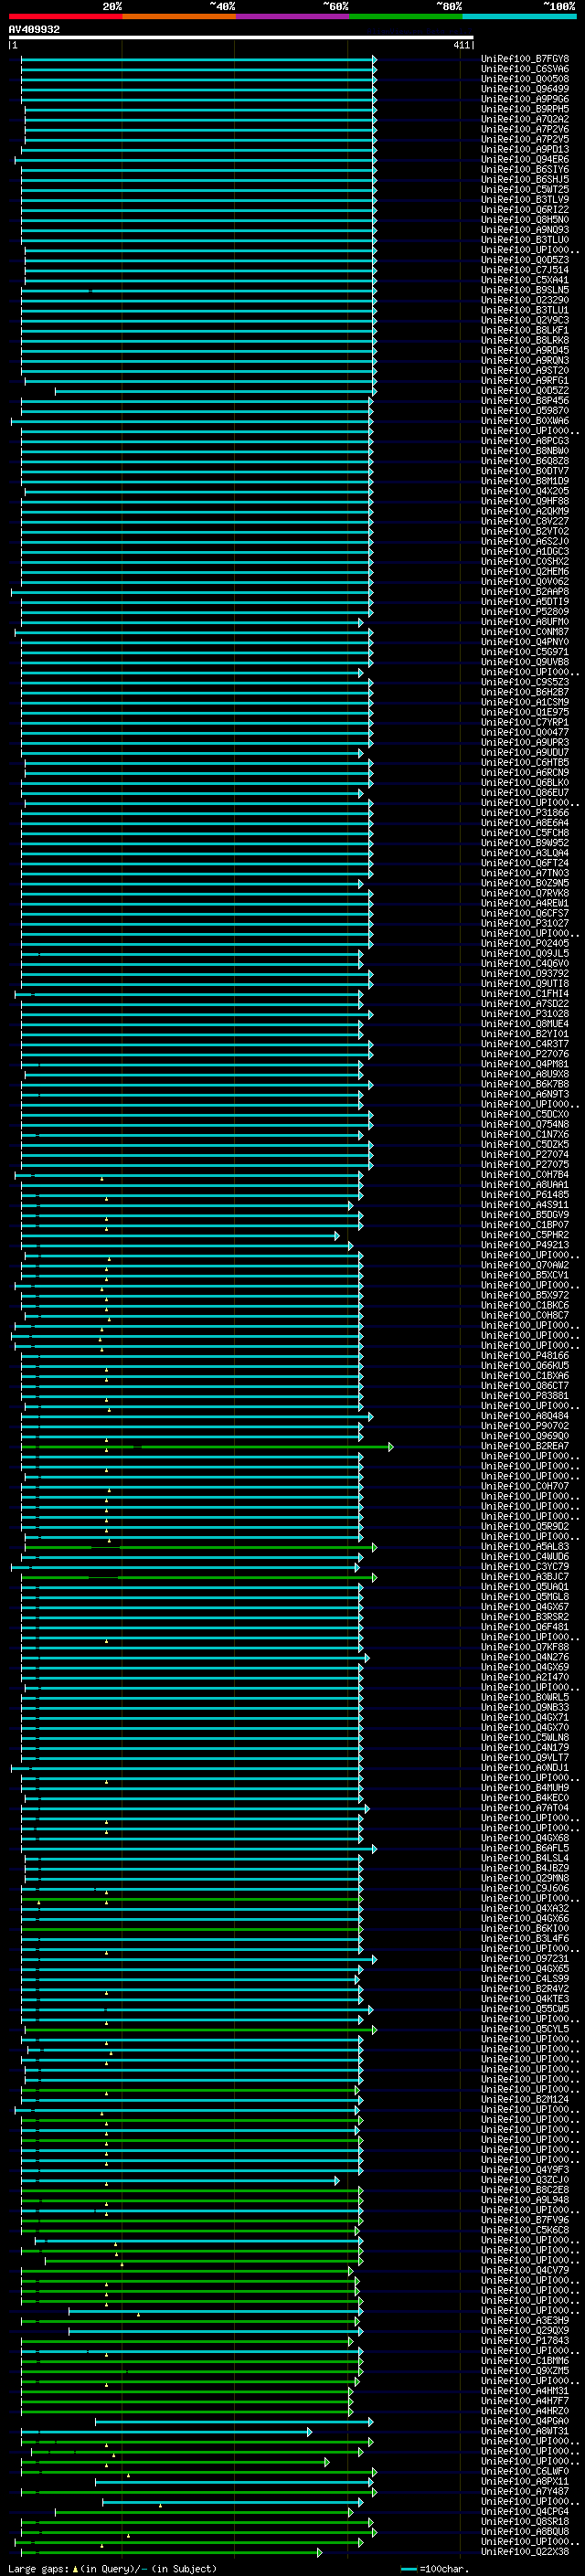Select the UniRef100_A3BJC7 label
585x2576 pixels.
click(x=525, y=1577)
